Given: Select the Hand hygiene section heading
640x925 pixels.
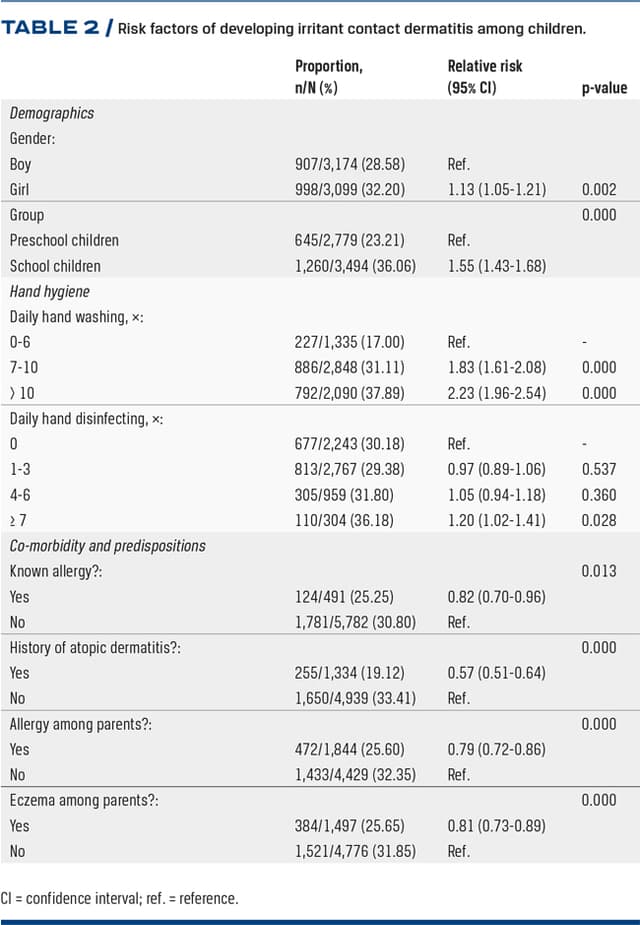Looking at the screenshot, I should coord(50,291).
